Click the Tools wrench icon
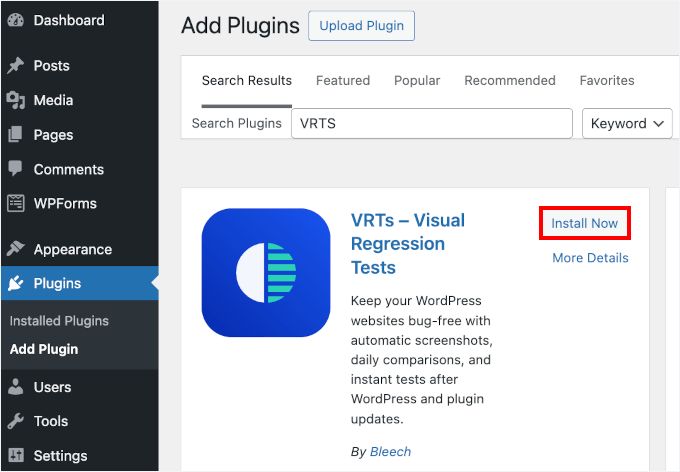Screen dimensions: 680x472 pos(16,421)
